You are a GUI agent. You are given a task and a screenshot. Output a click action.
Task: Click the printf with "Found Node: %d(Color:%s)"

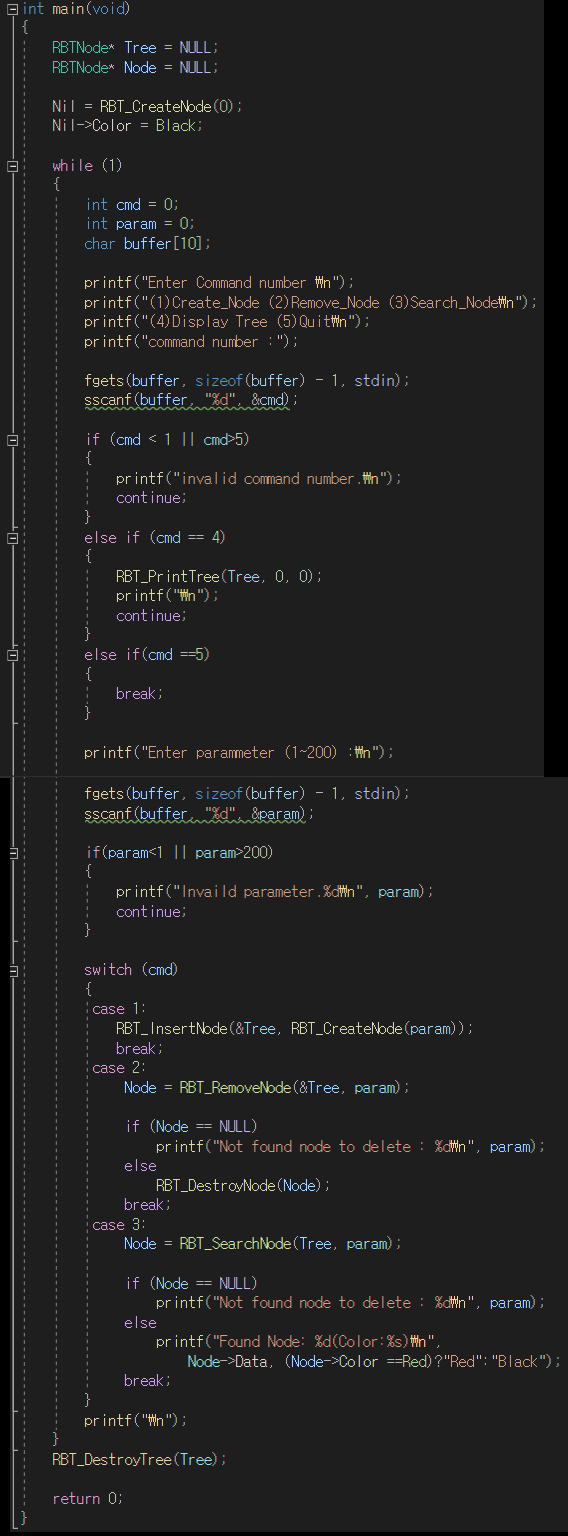pyautogui.click(x=298, y=1342)
